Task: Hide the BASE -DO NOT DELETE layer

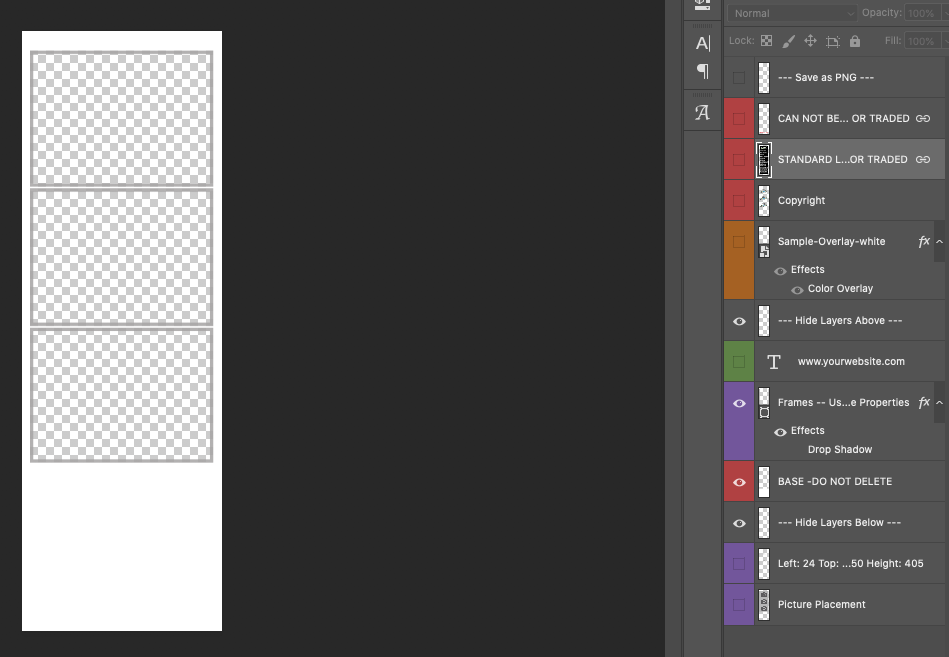Action: point(739,482)
